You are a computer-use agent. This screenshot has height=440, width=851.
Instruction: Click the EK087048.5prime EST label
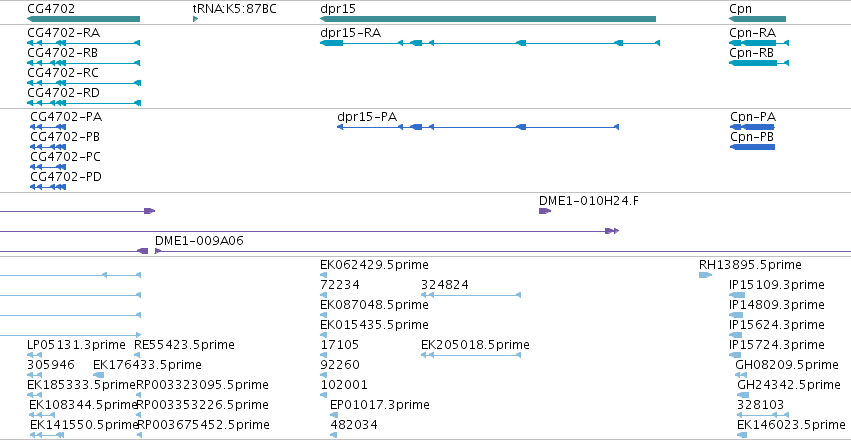coord(374,305)
